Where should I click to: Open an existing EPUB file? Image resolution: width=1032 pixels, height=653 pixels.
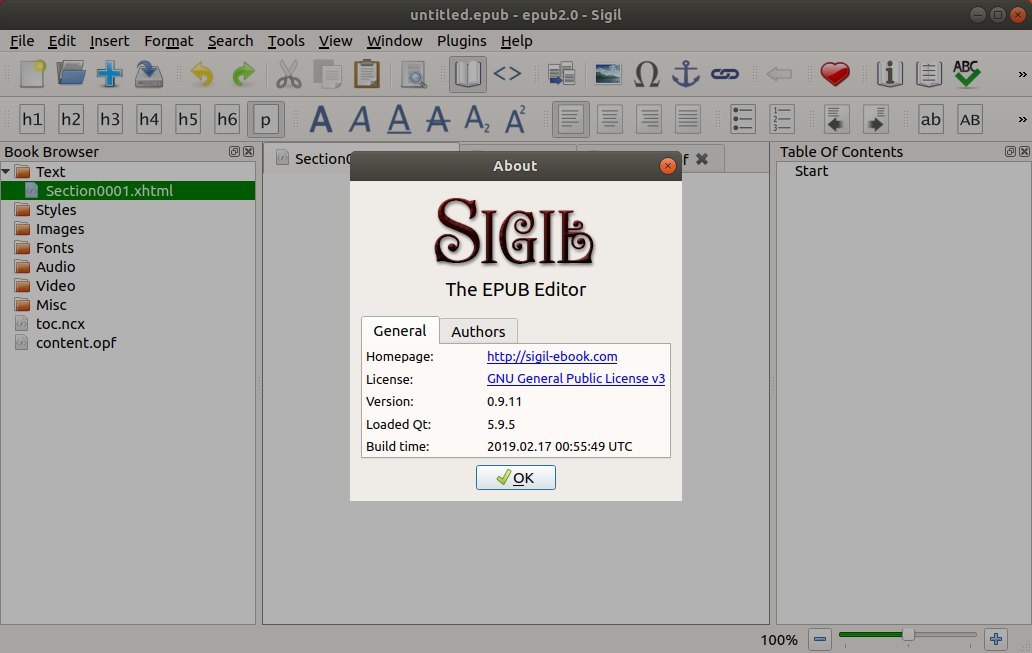(x=71, y=74)
